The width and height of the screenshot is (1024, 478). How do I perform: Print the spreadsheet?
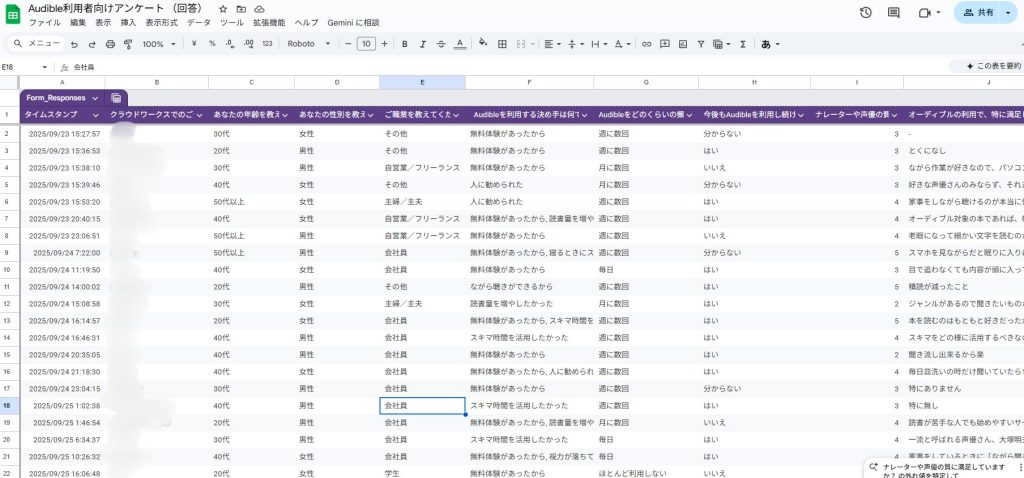pos(110,44)
